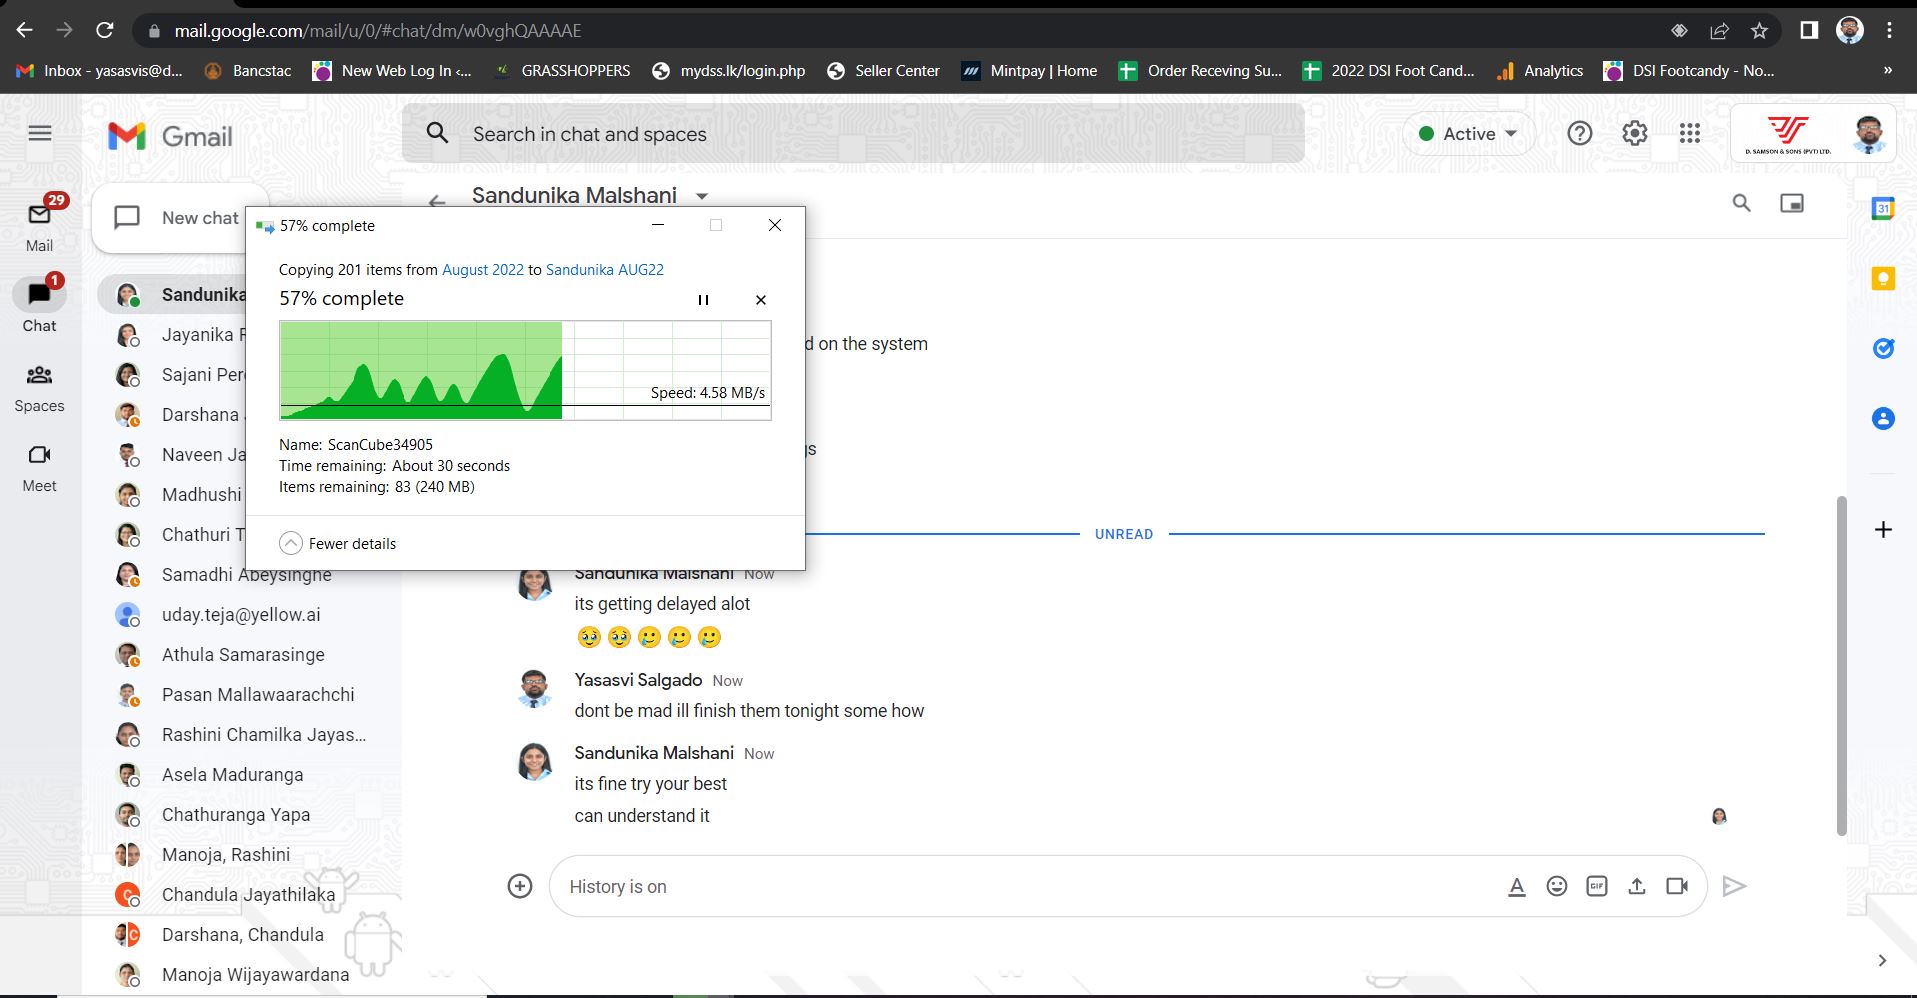Open Google apps grid

click(1689, 133)
